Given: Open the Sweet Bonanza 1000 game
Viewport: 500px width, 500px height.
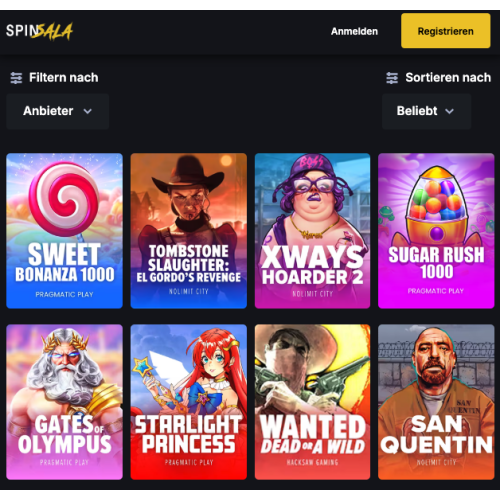Looking at the screenshot, I should click(x=64, y=231).
